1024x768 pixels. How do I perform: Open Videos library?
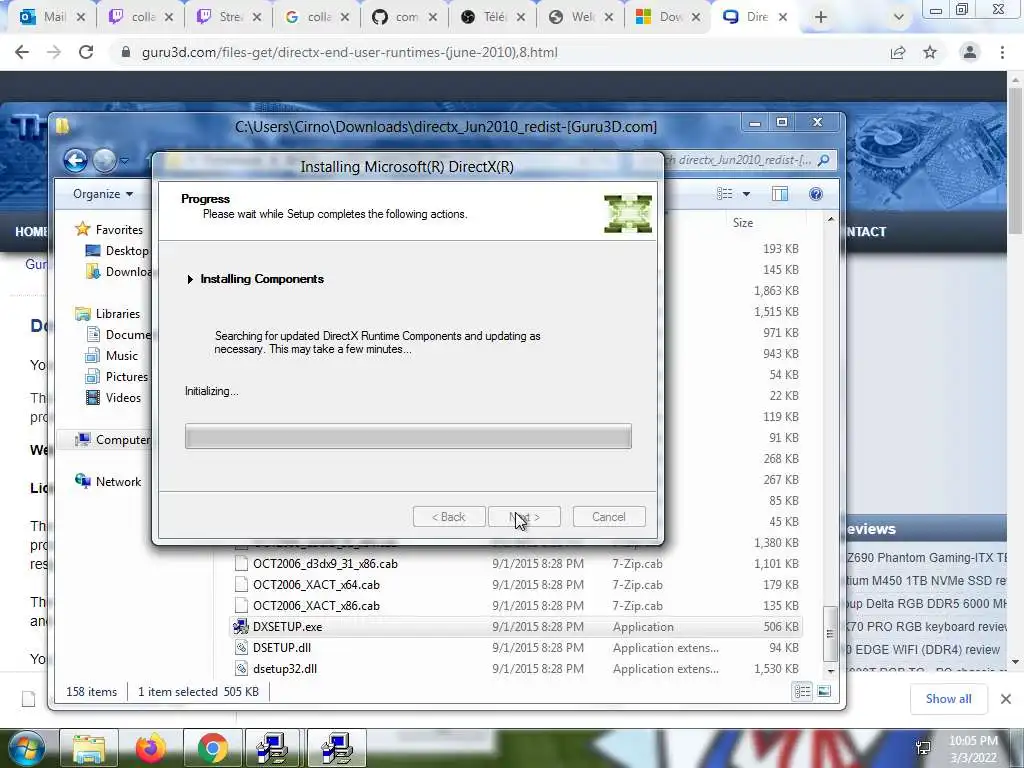click(113, 398)
